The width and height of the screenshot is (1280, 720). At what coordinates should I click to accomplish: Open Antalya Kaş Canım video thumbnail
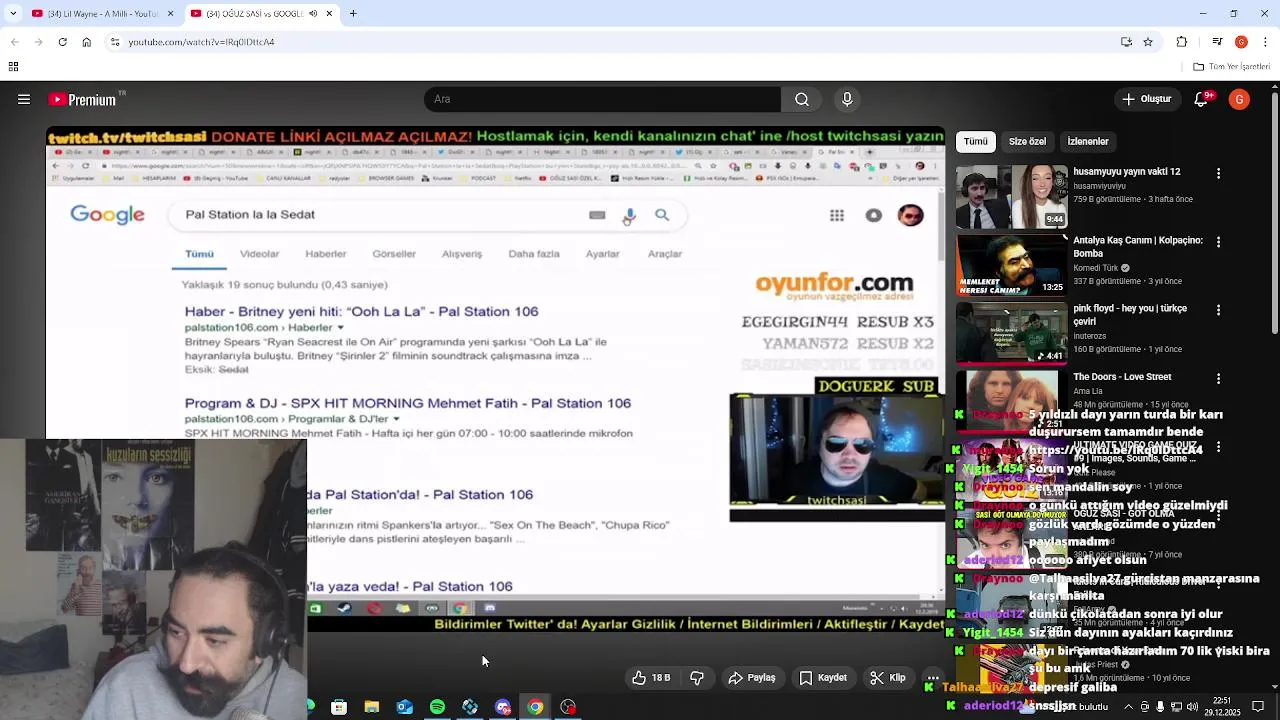[1012, 265]
